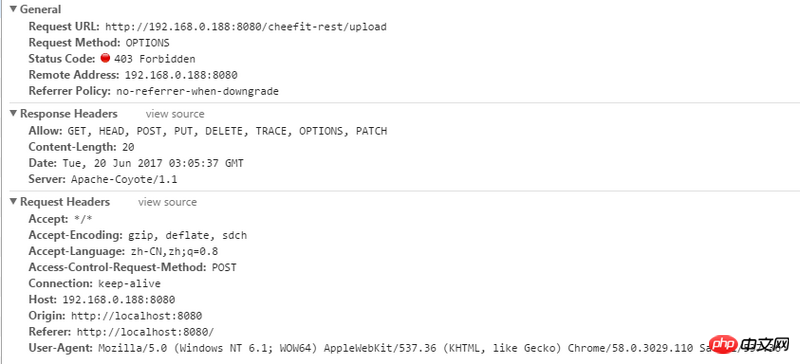Click the Request Method OPTIONS value
800x364 pixels.
coord(147,43)
